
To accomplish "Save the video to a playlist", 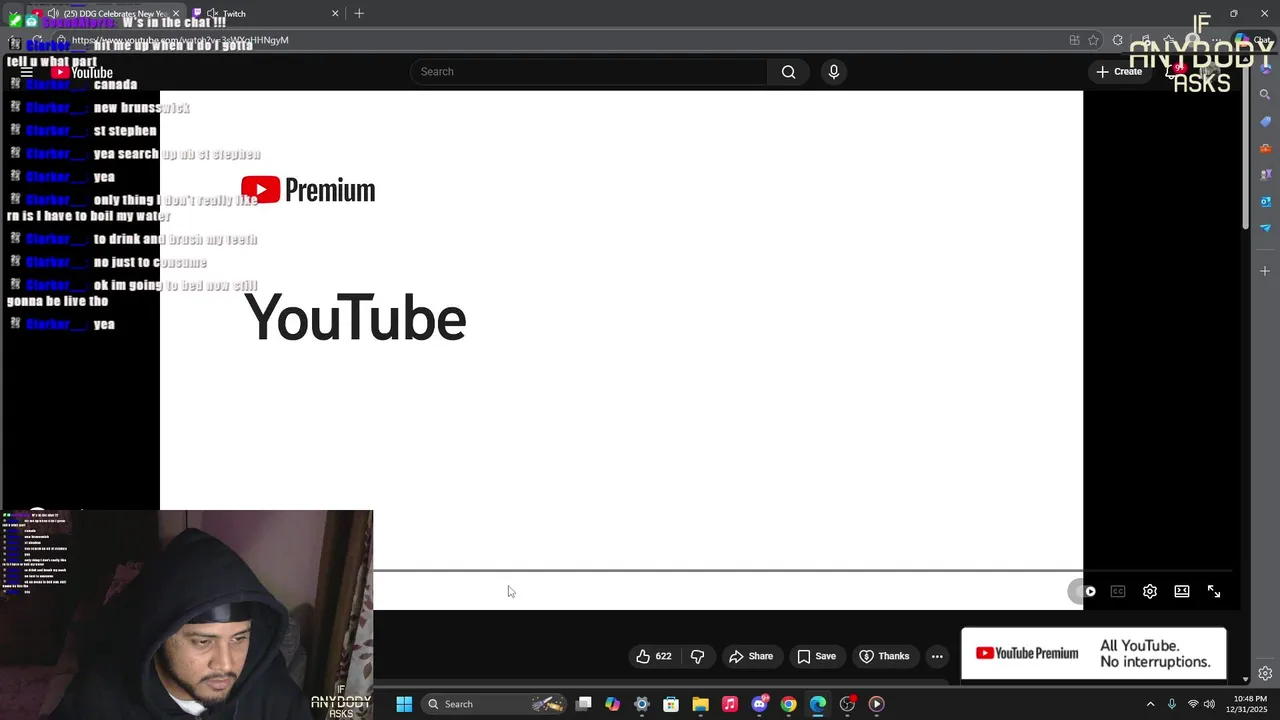I will [816, 657].
